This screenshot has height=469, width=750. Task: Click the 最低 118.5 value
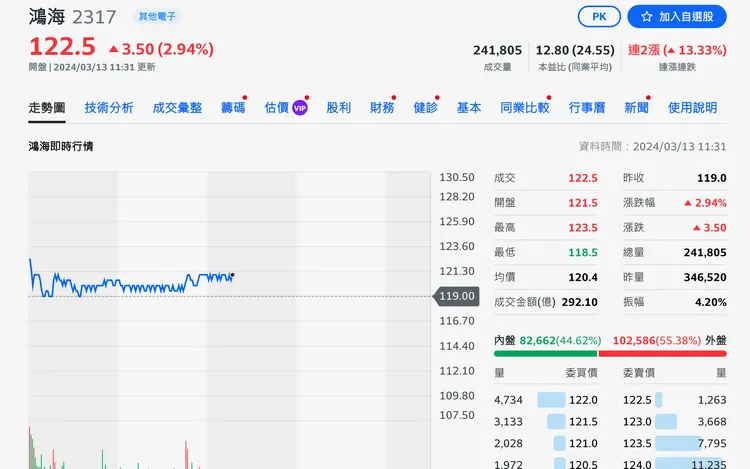(x=583, y=252)
